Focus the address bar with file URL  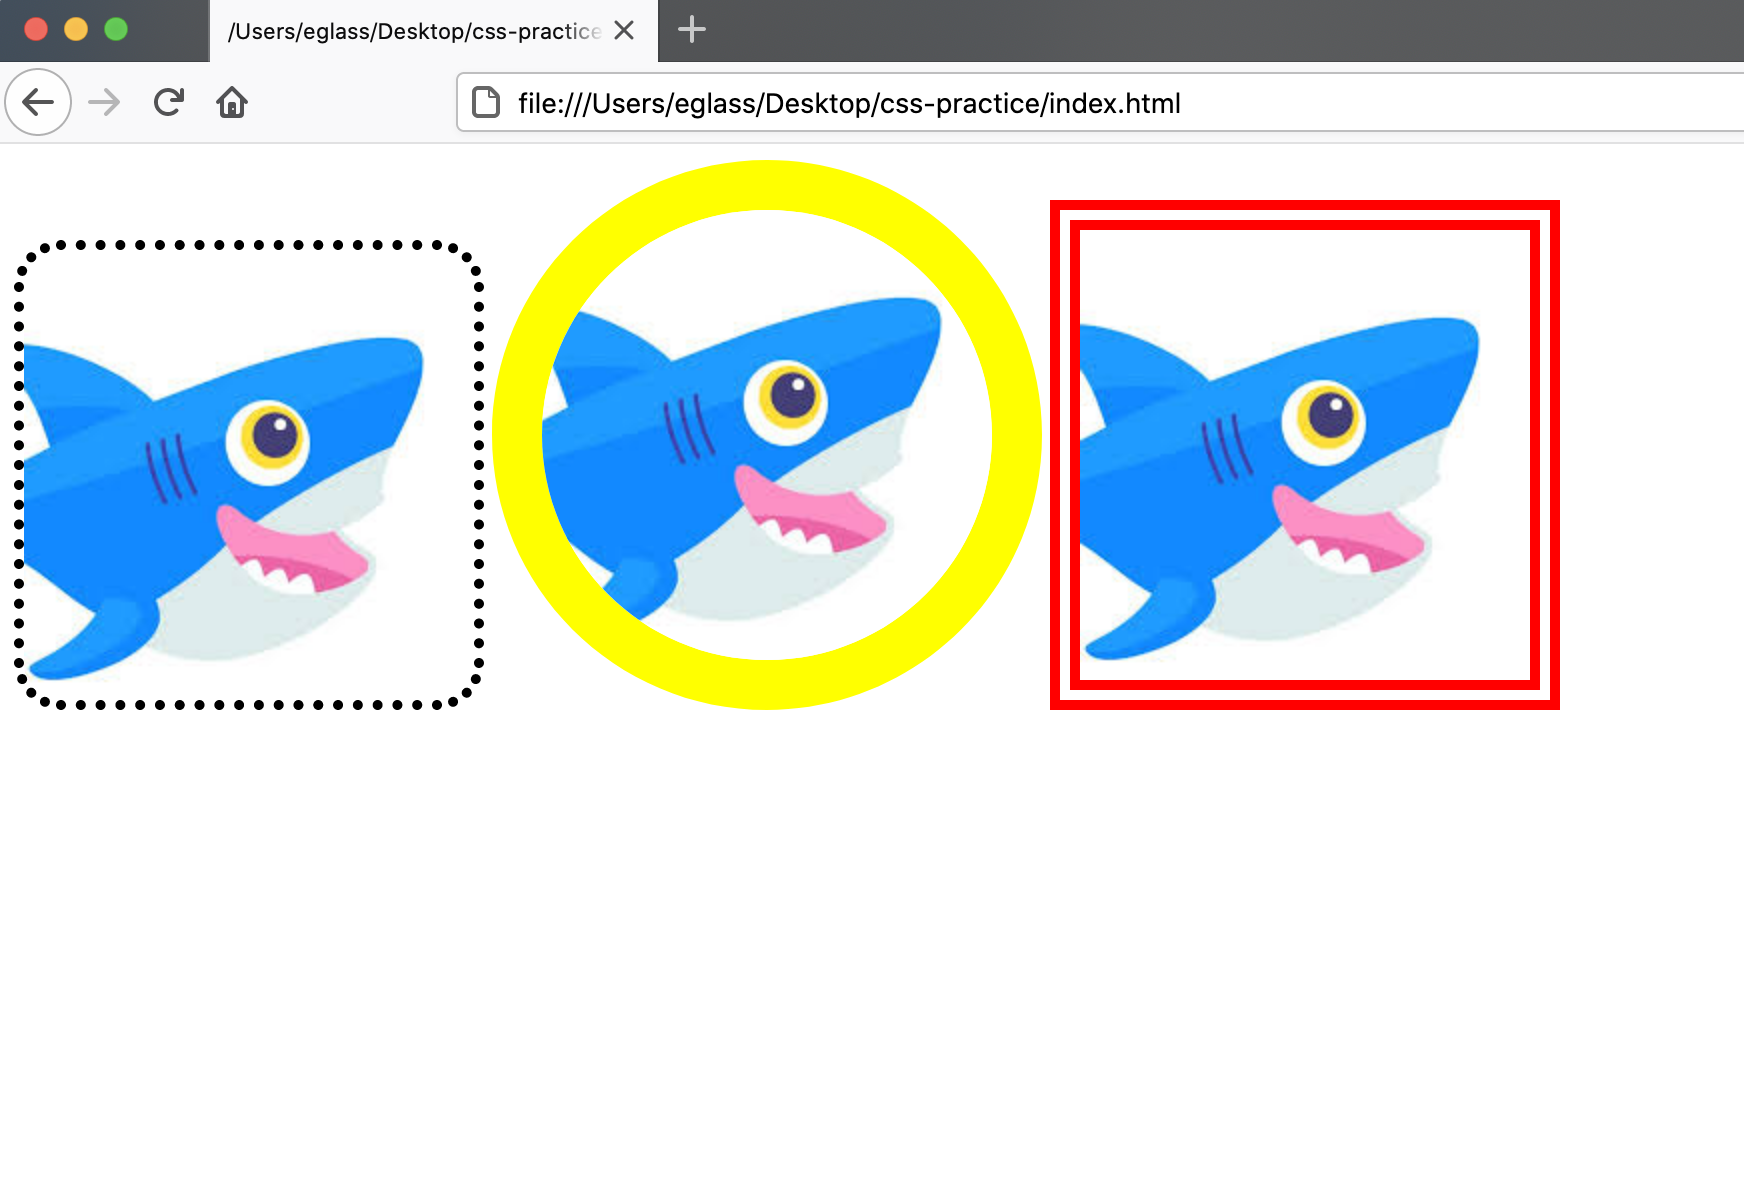tap(1100, 102)
